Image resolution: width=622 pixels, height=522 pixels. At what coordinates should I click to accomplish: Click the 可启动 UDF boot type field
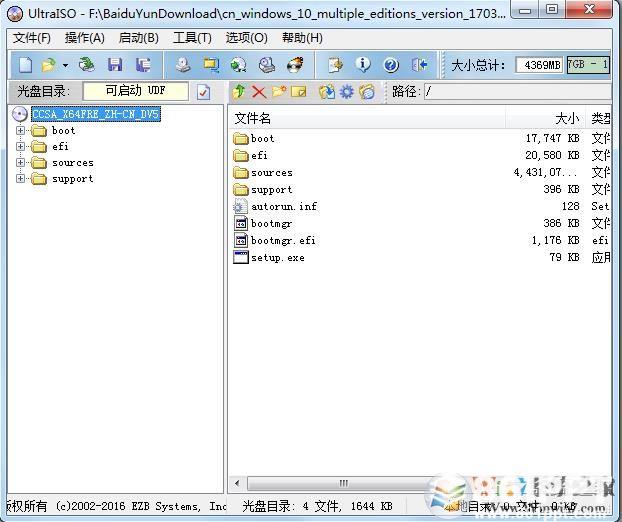click(135, 91)
